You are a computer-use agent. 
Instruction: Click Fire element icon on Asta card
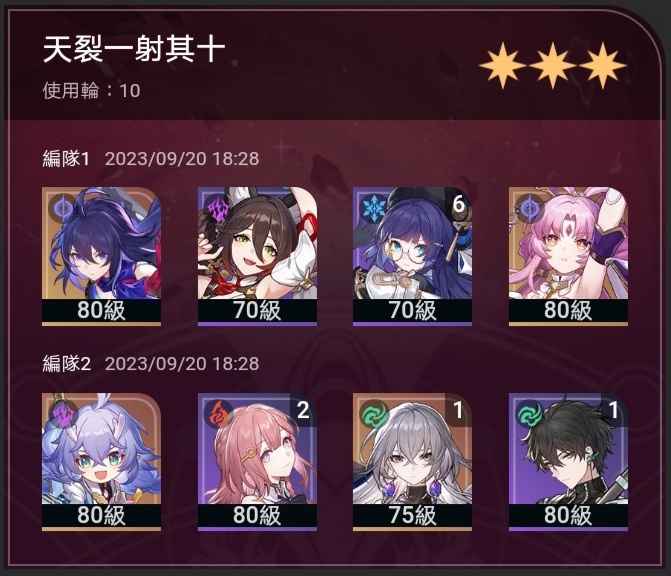click(219, 414)
